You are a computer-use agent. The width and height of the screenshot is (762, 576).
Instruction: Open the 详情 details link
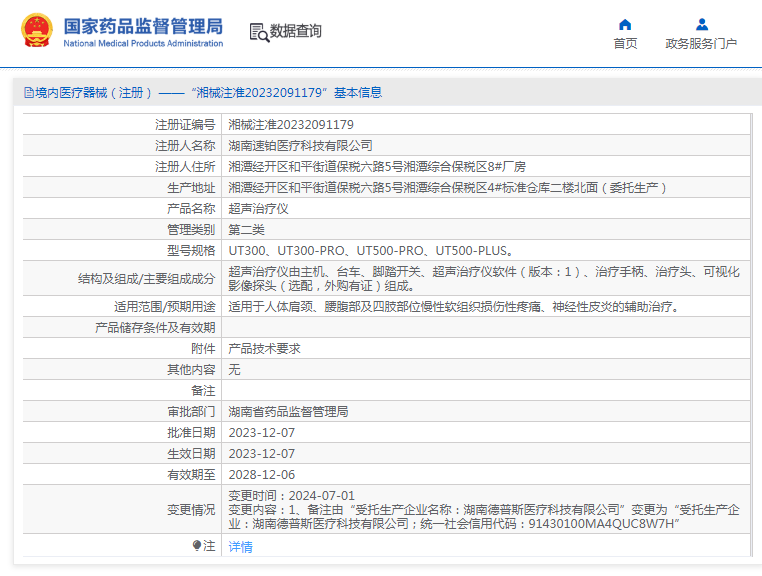(x=240, y=547)
